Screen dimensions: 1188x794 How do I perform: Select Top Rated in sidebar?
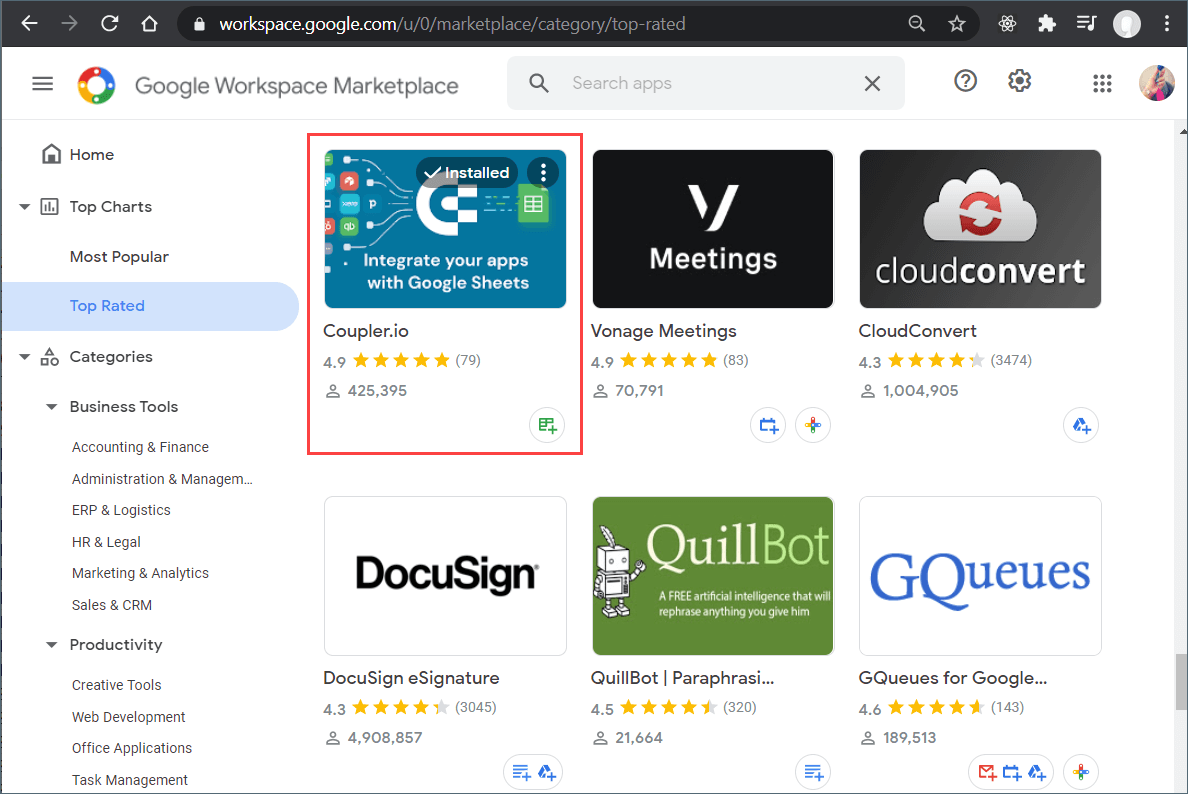pyautogui.click(x=150, y=306)
